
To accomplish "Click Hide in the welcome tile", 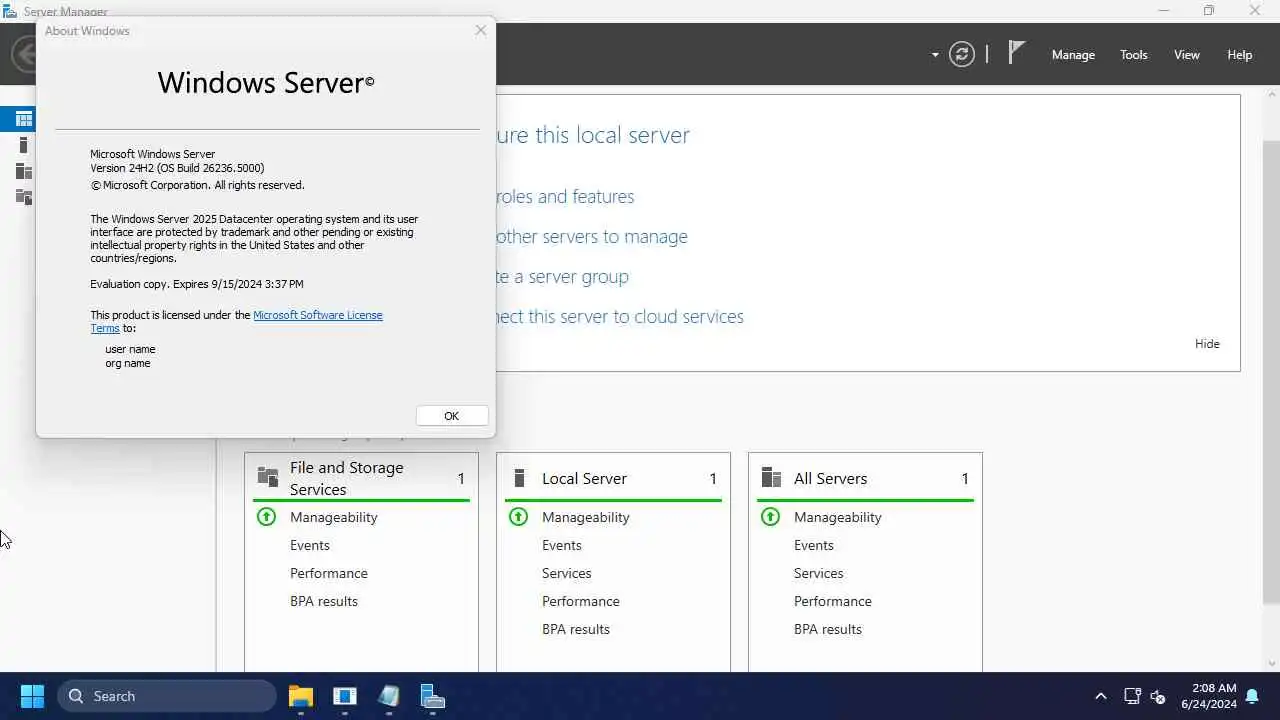I will 1207,344.
